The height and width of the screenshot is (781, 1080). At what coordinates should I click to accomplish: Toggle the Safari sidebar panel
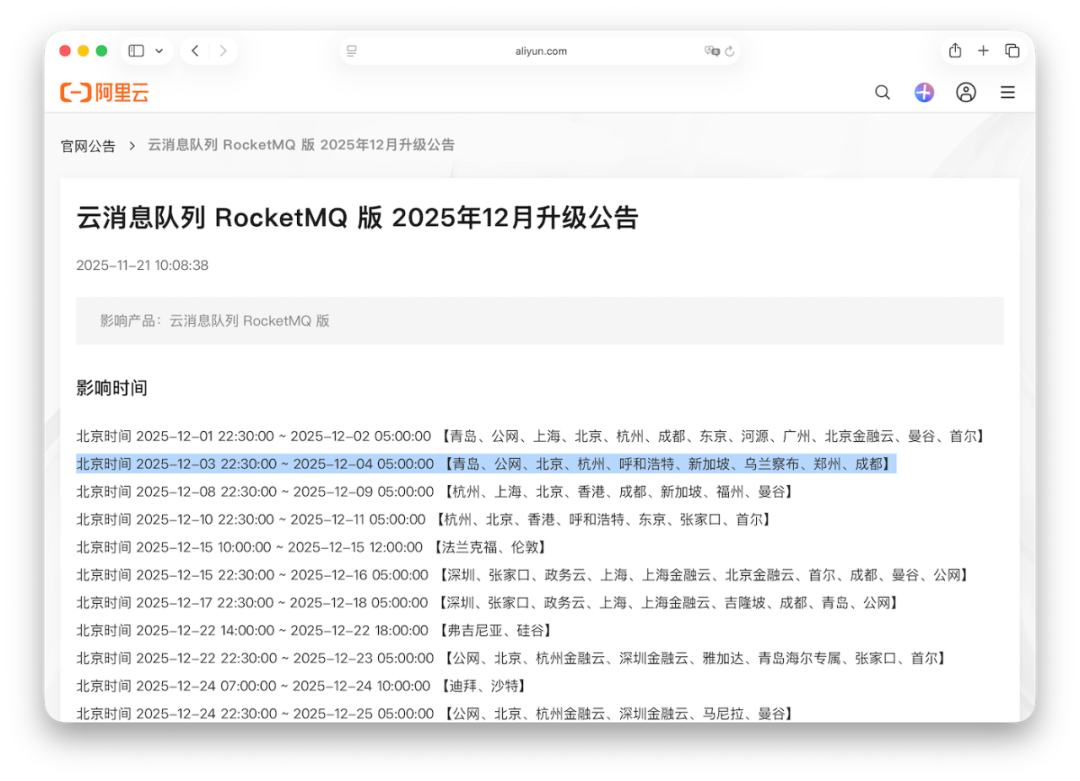pyautogui.click(x=135, y=50)
